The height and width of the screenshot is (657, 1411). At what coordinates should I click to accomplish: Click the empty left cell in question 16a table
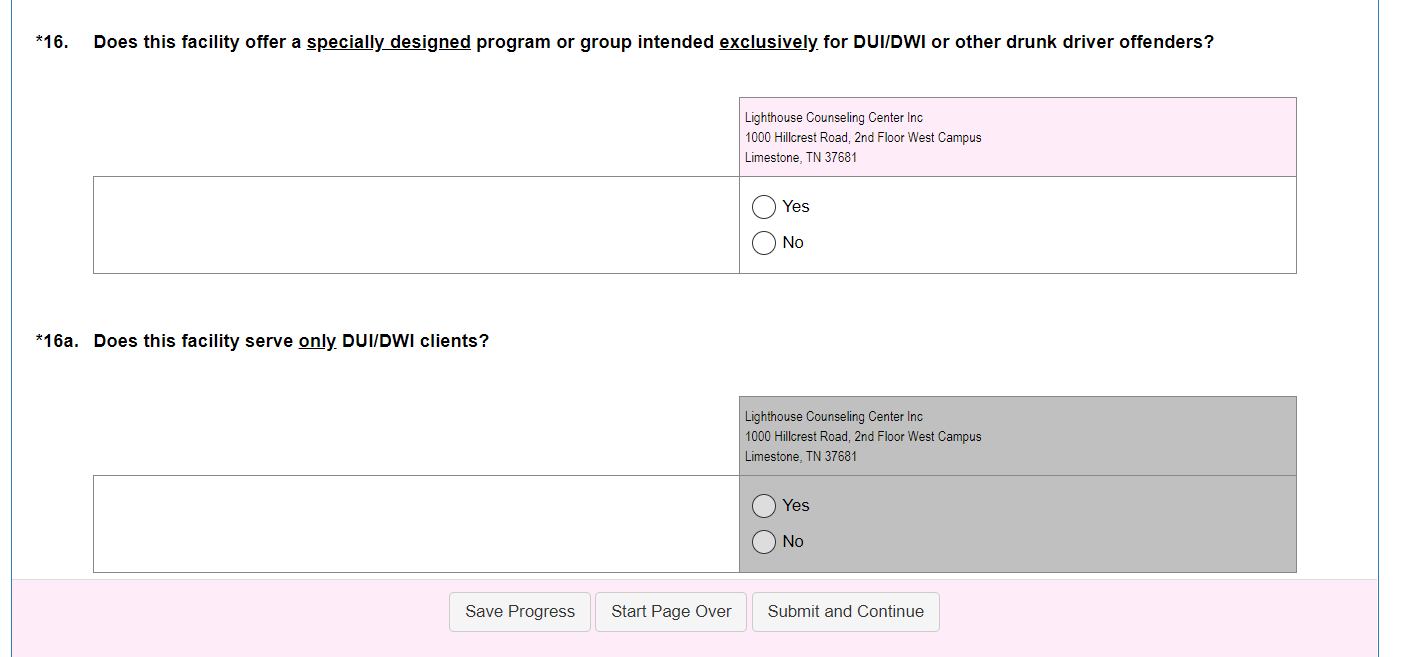[x=416, y=524]
